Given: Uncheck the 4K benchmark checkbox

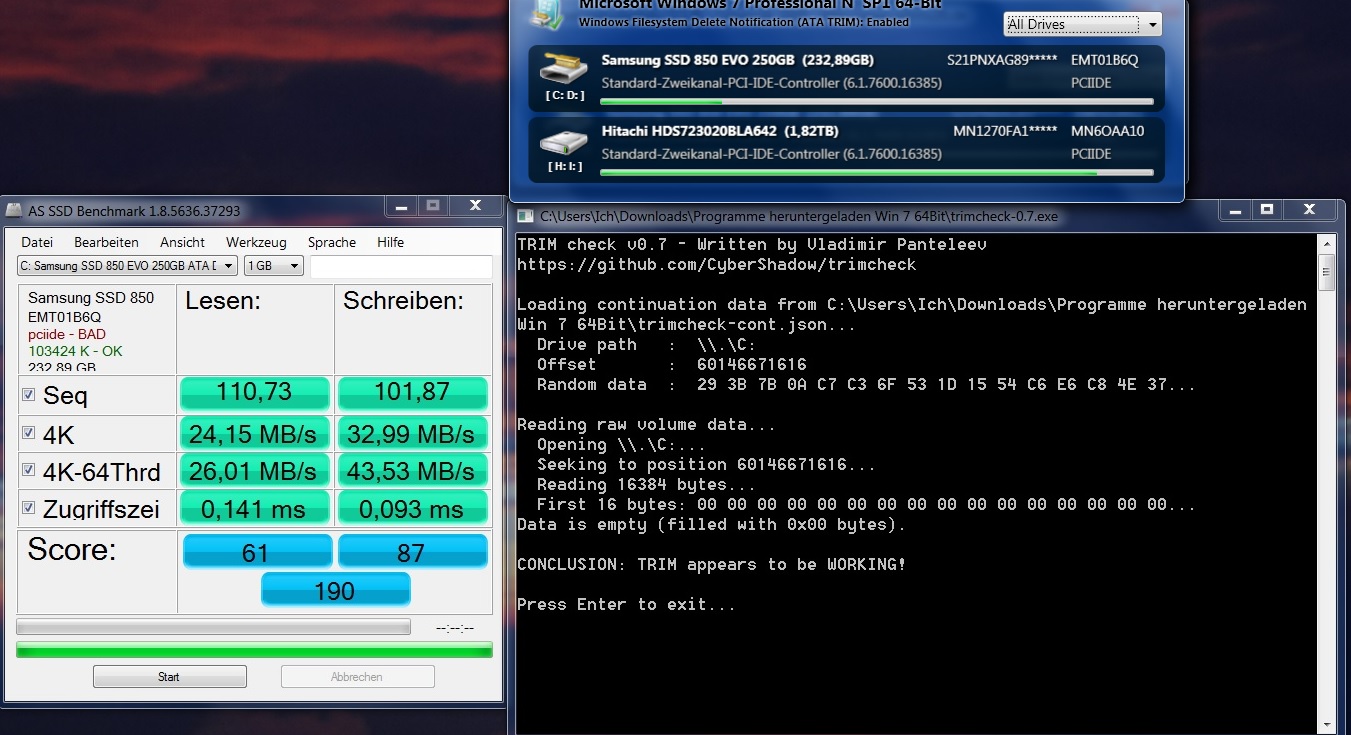Looking at the screenshot, I should coord(29,434).
